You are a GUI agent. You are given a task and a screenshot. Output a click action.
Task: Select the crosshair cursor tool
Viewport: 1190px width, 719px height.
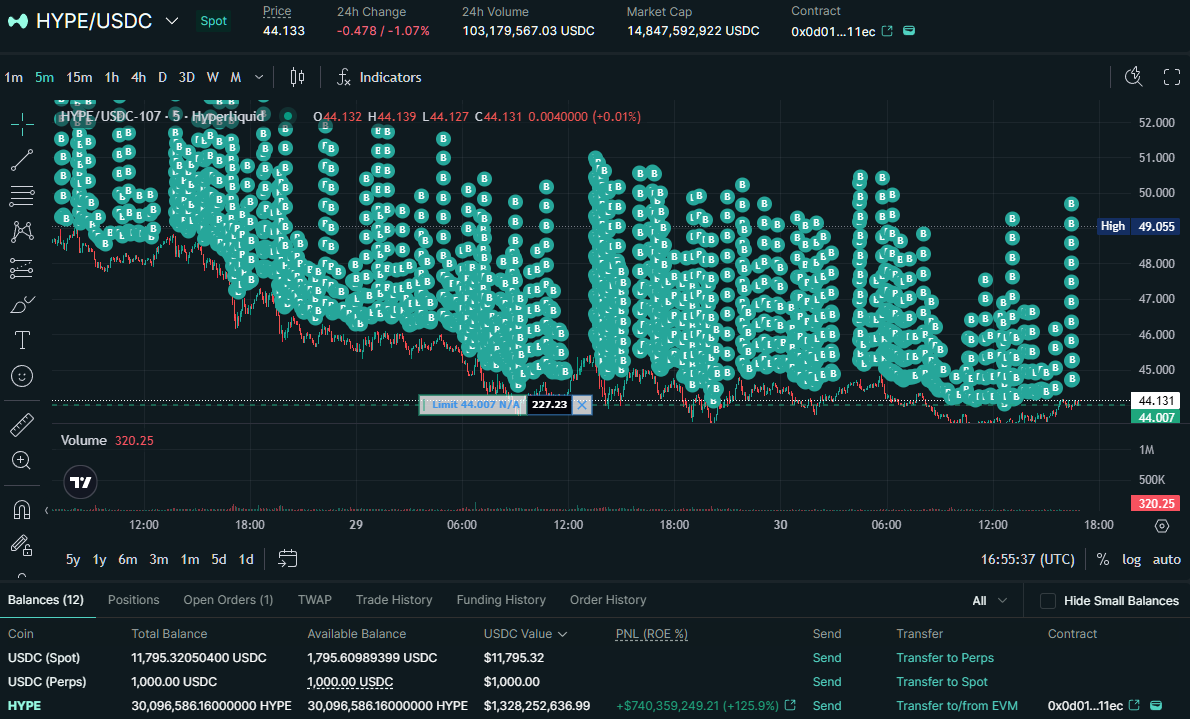tap(22, 124)
